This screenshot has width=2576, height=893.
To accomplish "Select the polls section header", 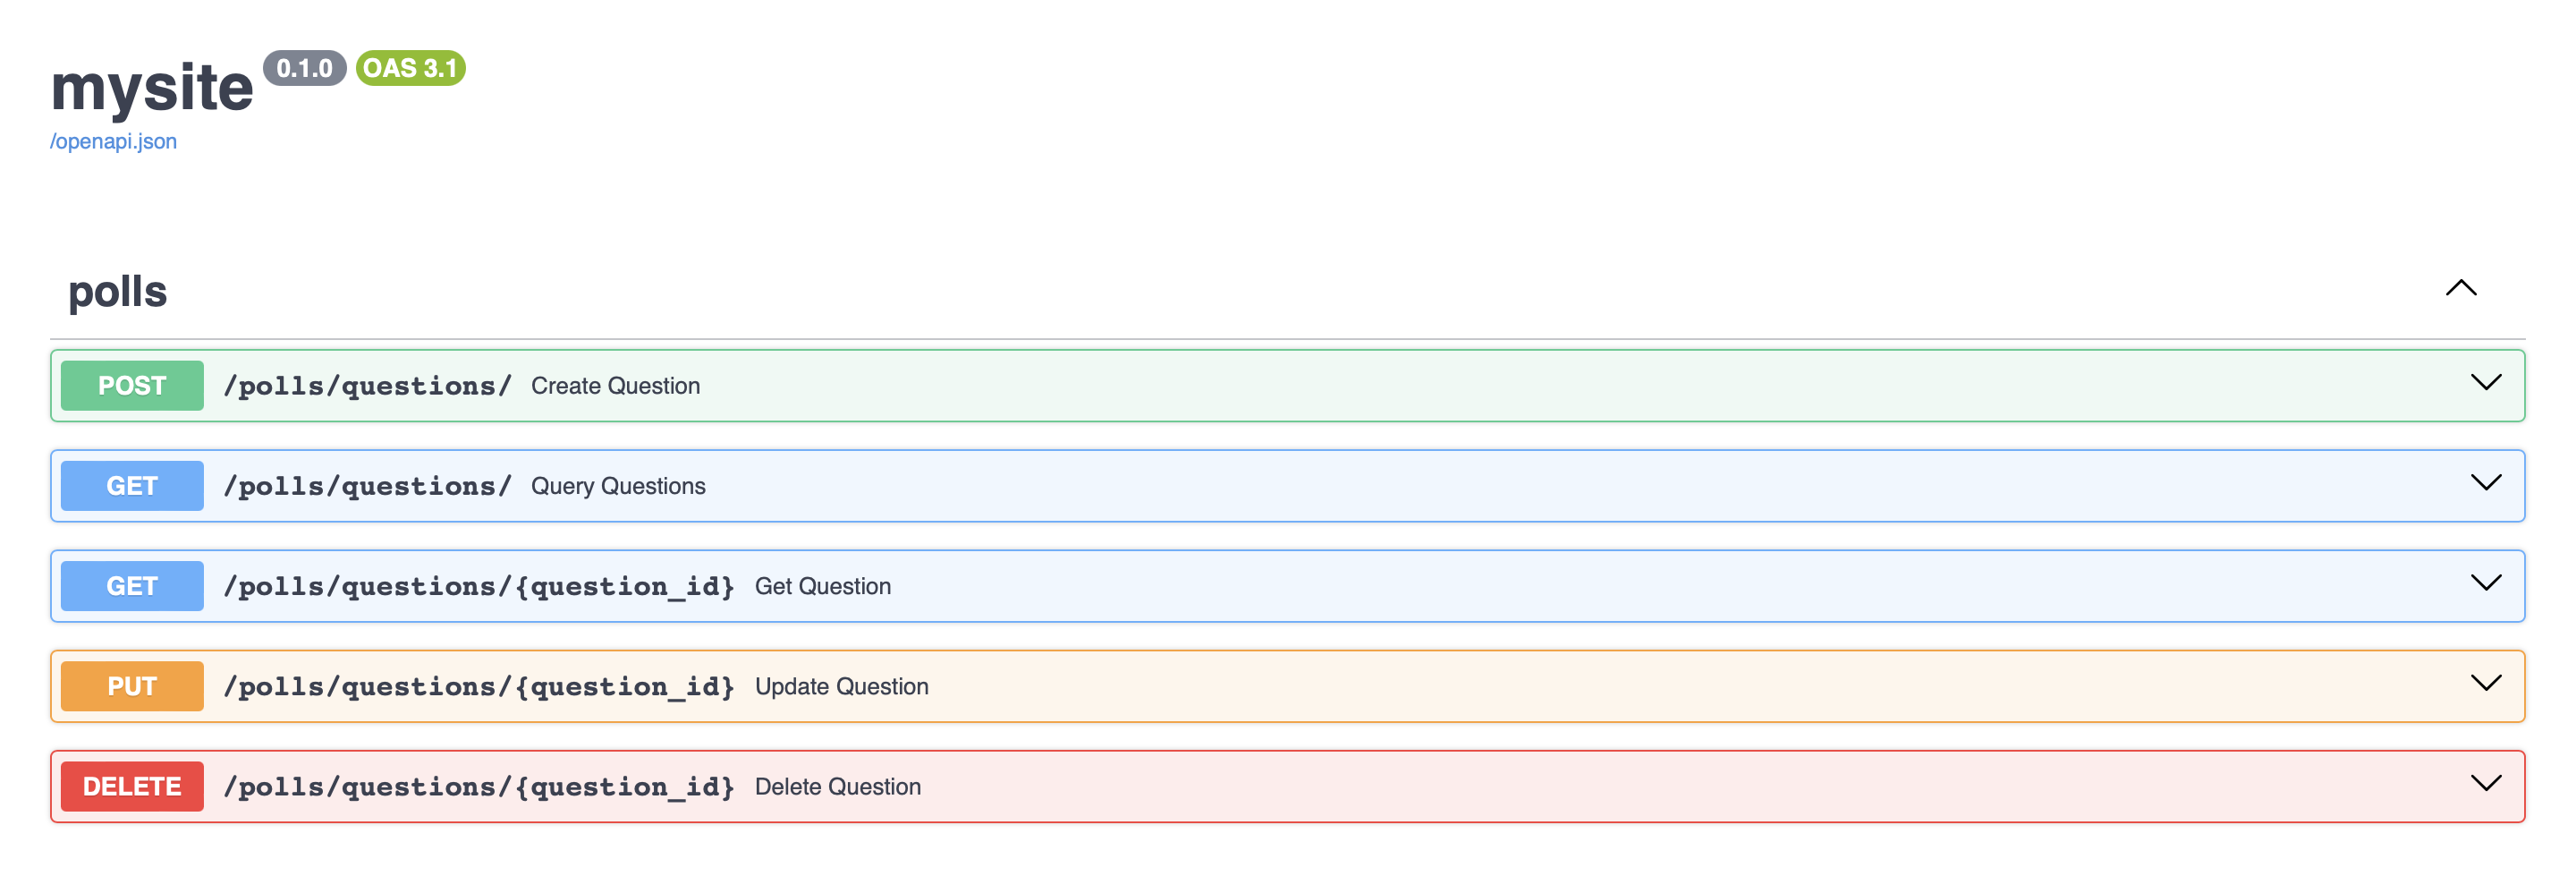I will tap(117, 291).
